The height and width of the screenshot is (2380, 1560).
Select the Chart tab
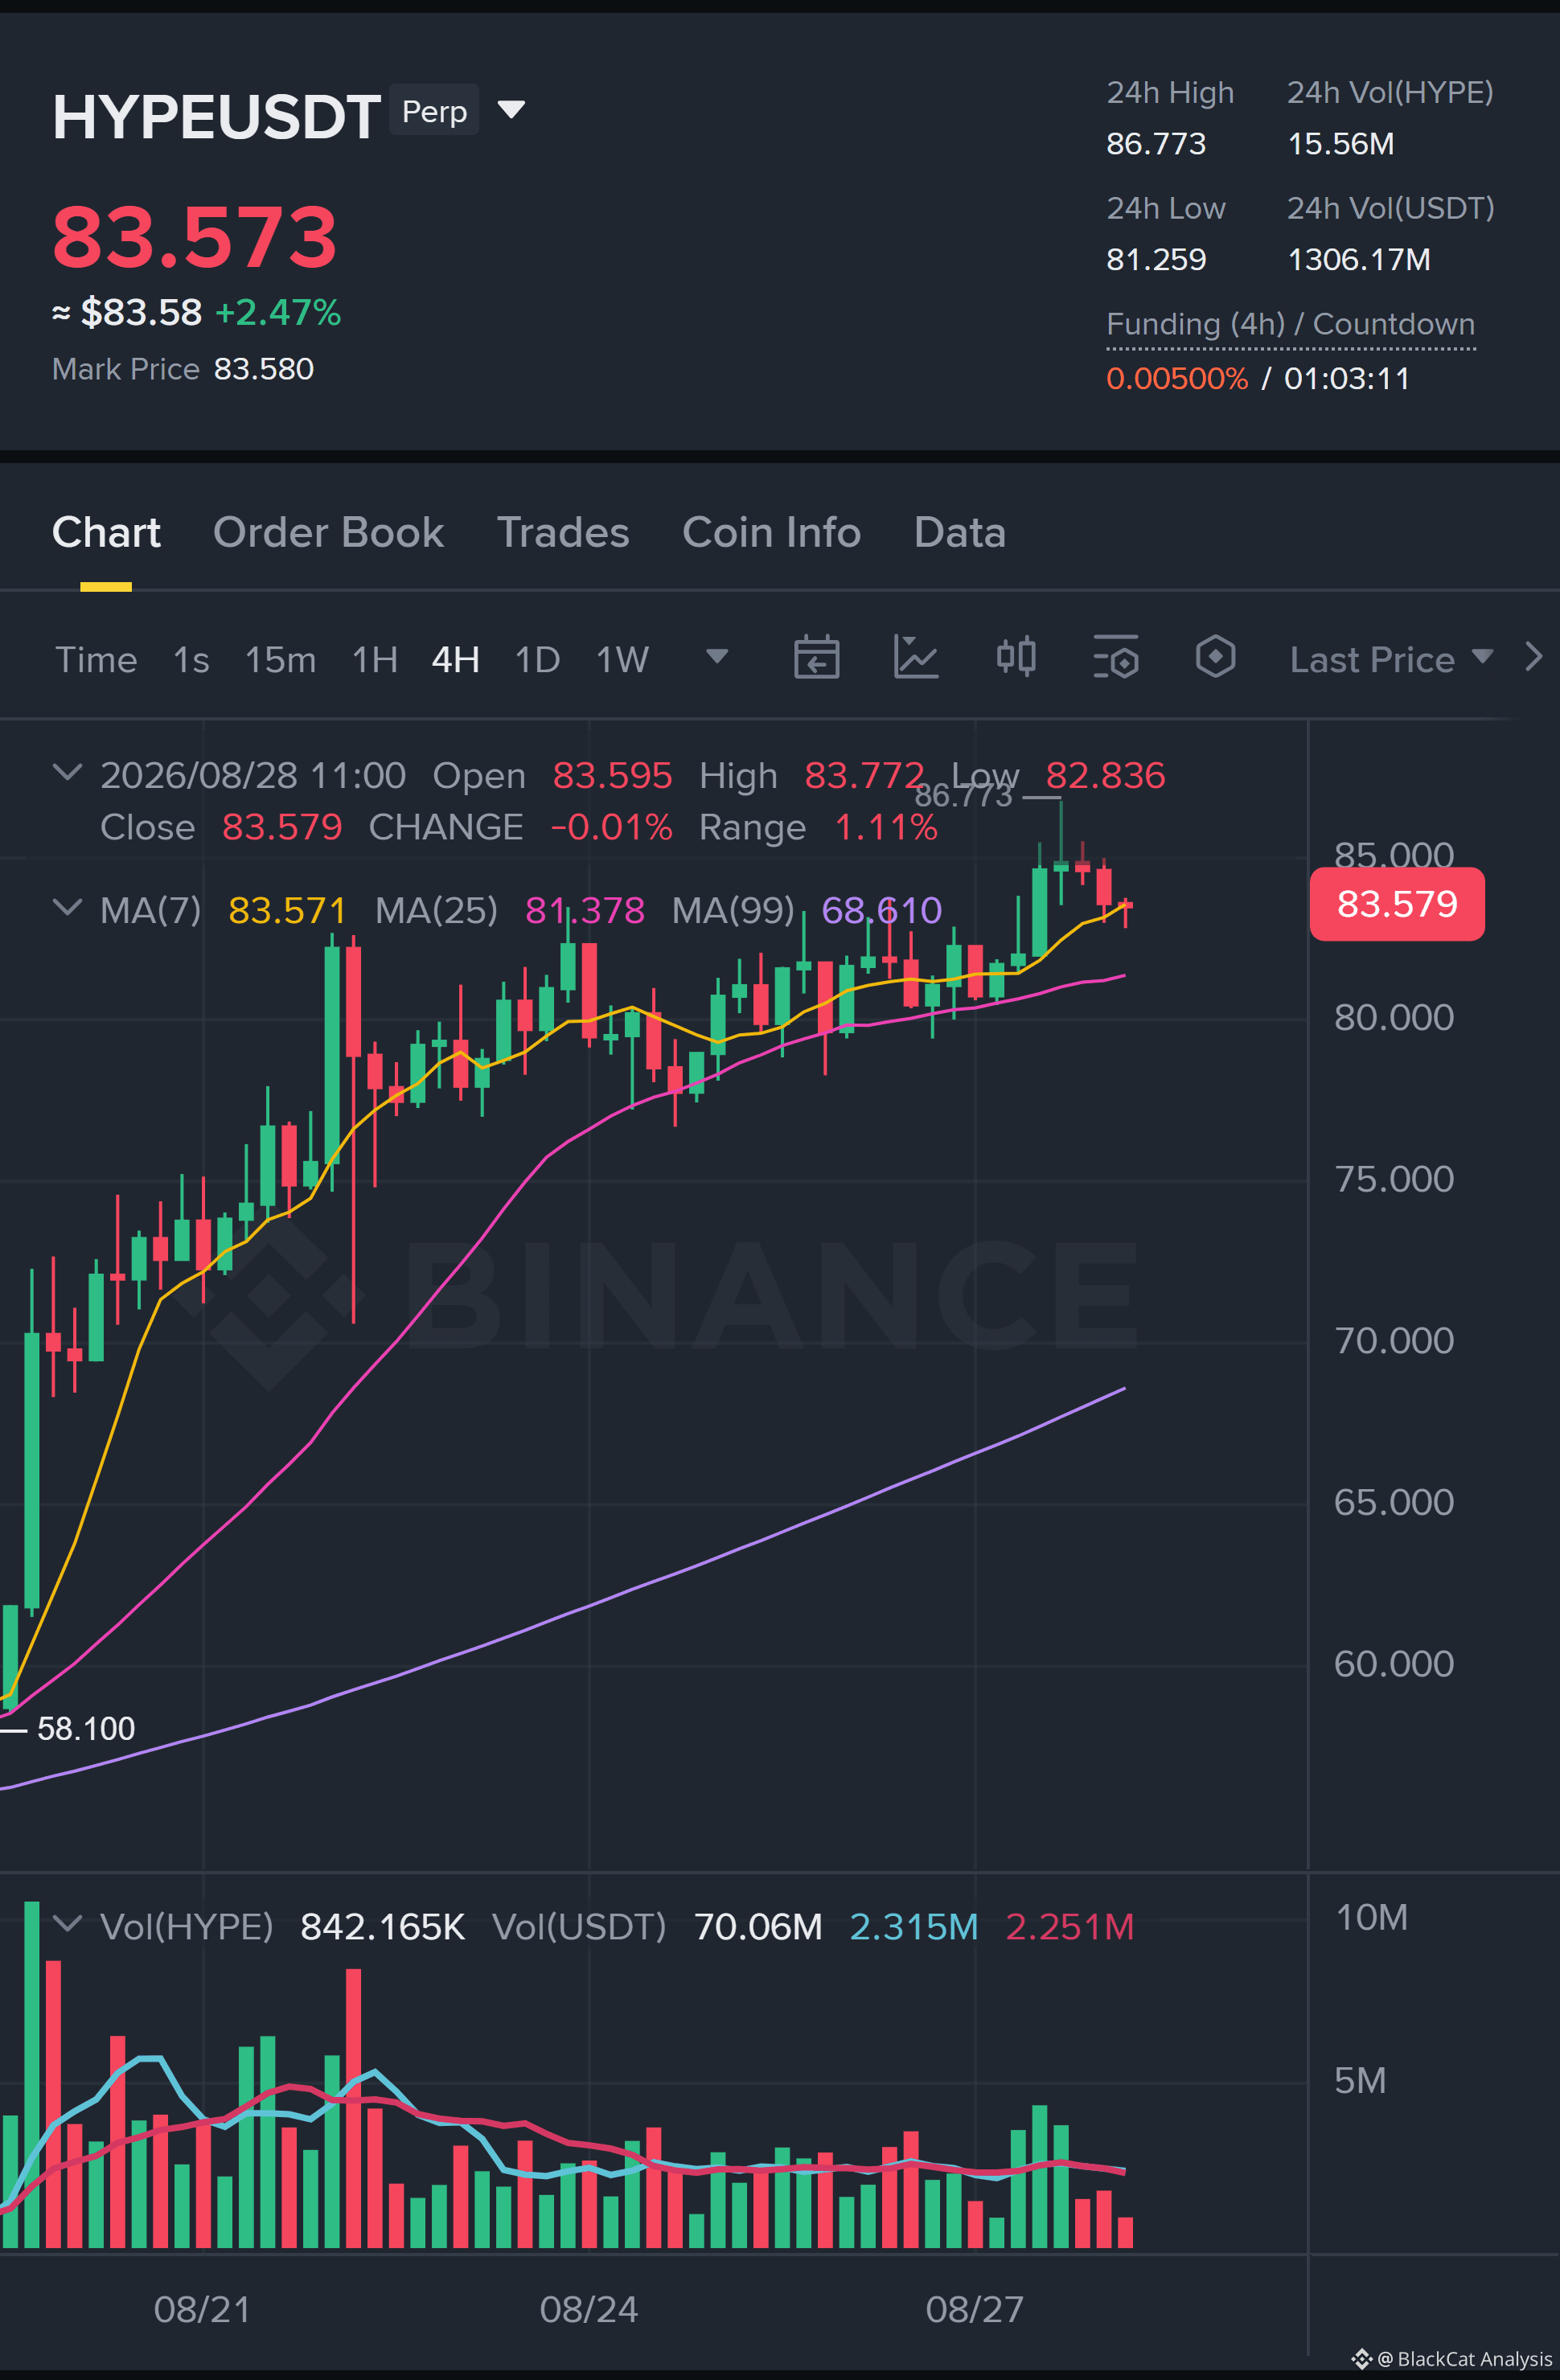click(x=106, y=533)
